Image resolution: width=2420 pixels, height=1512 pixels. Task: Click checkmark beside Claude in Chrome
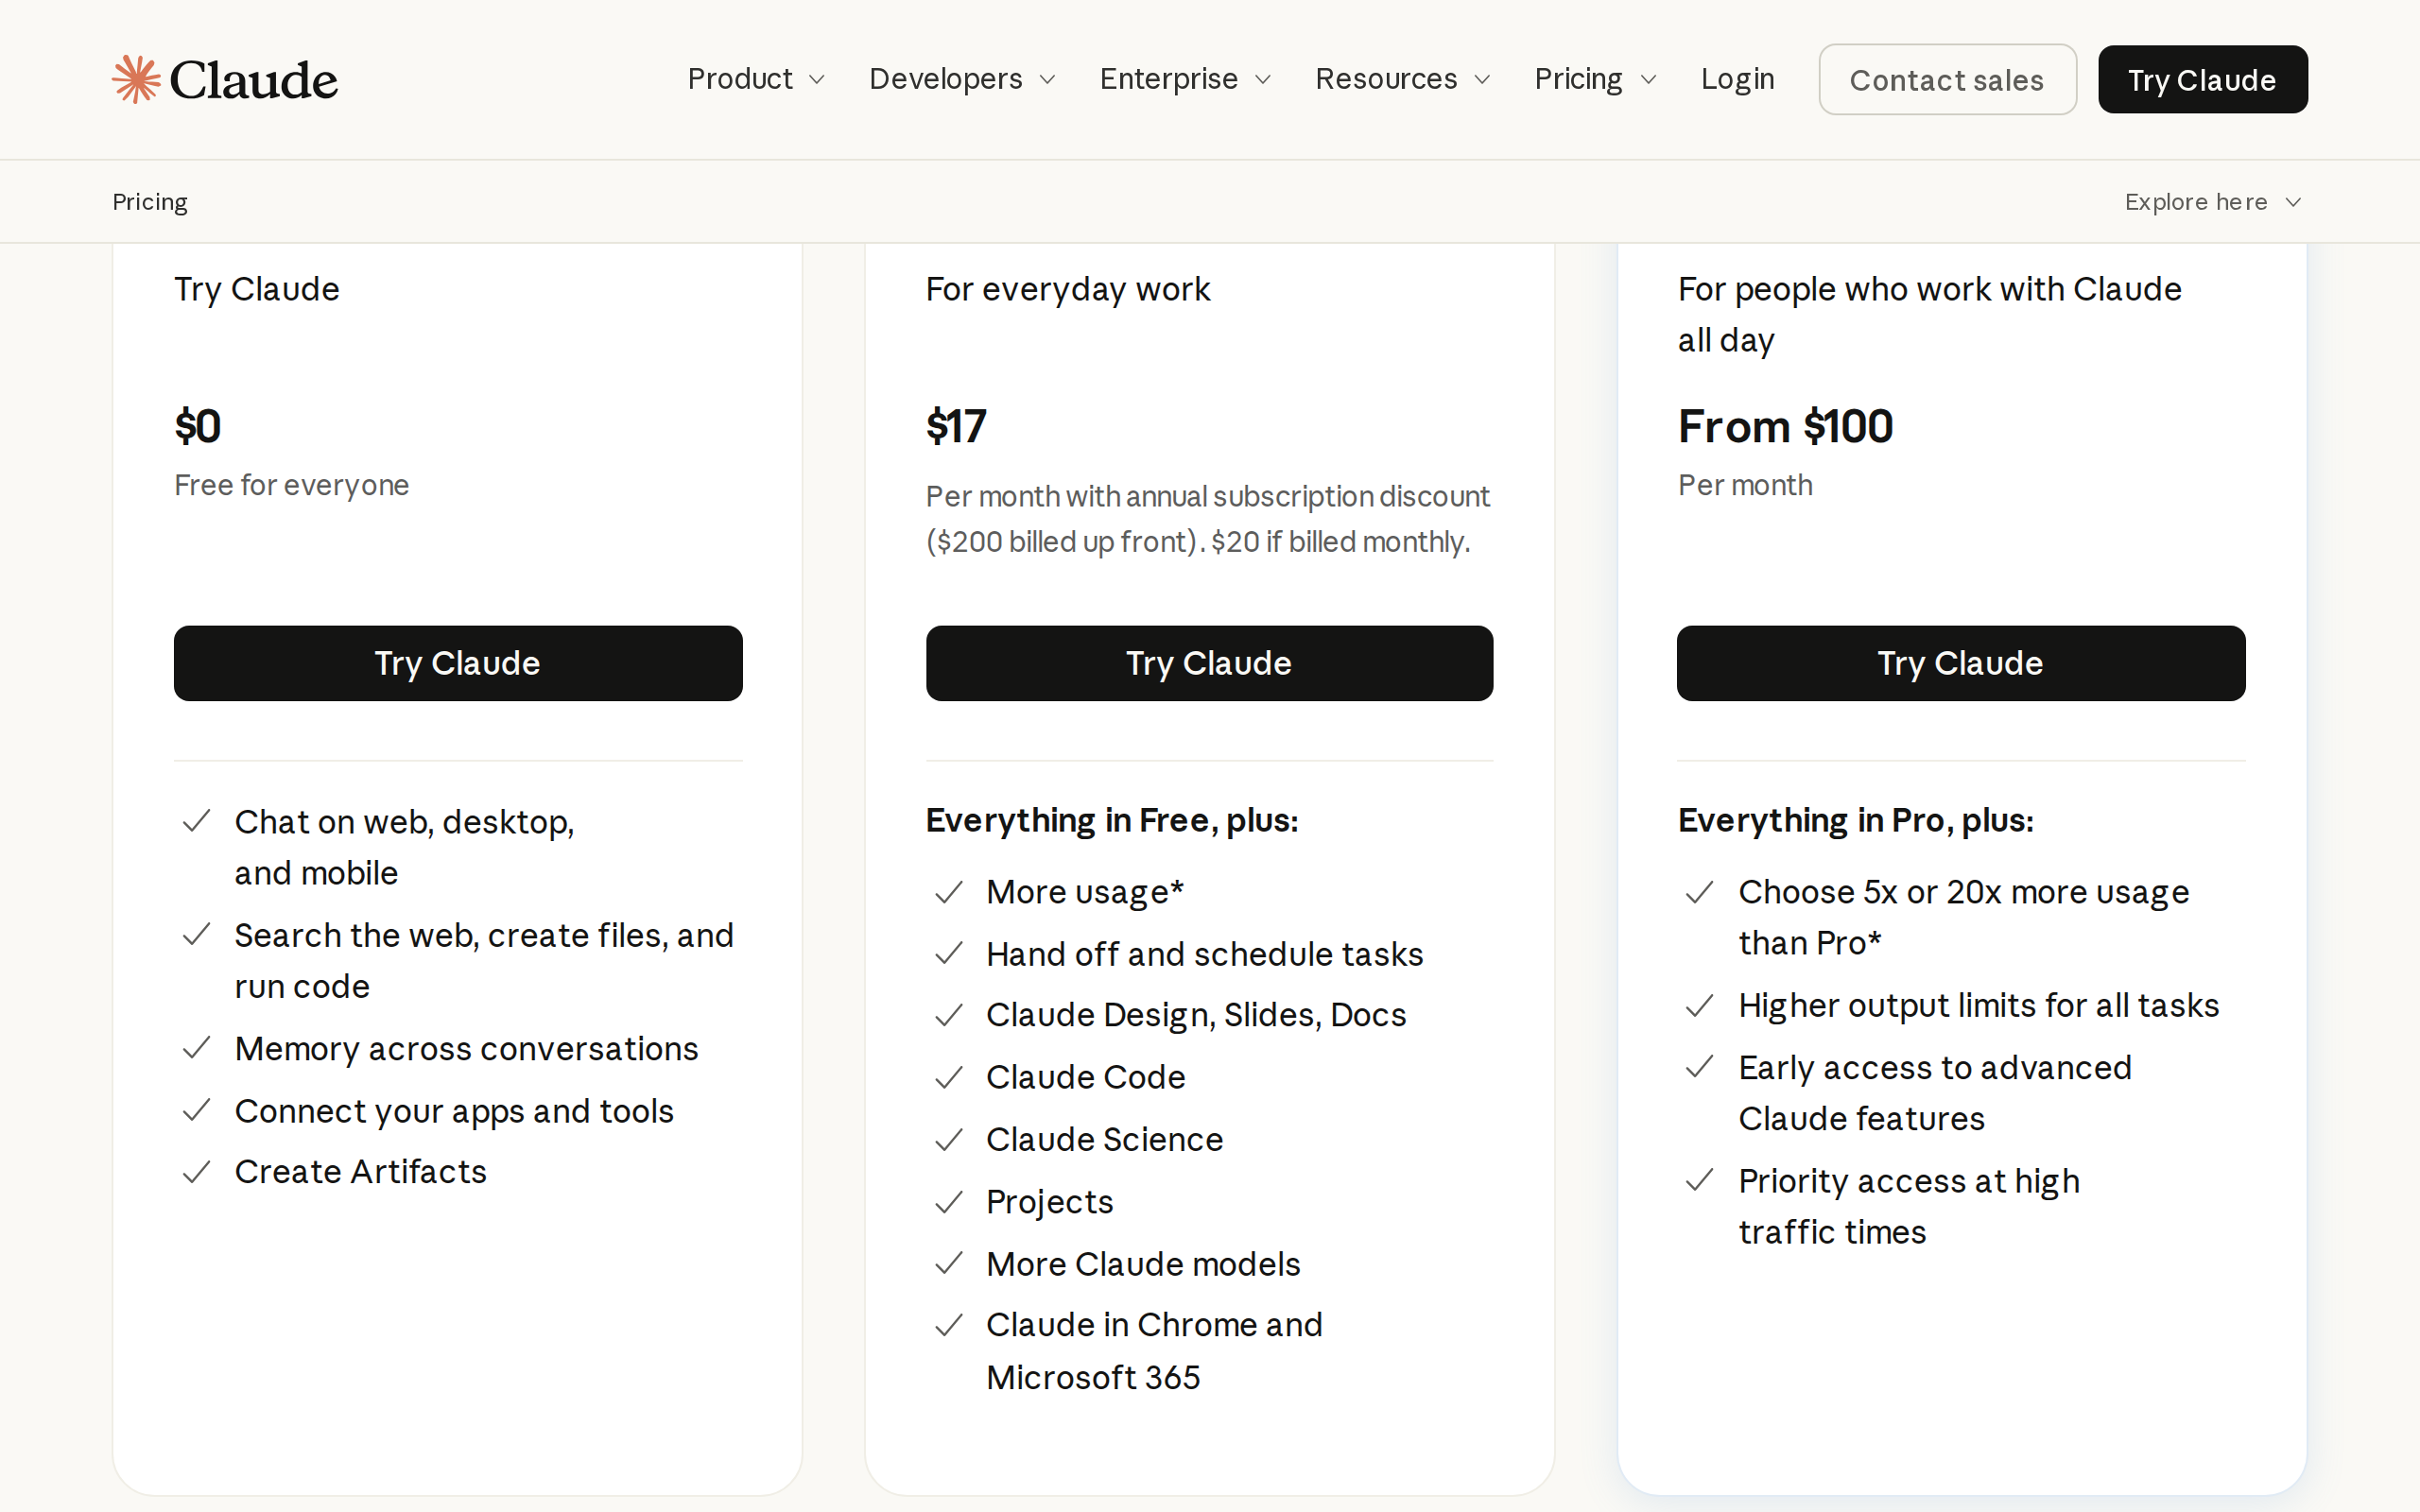(948, 1325)
